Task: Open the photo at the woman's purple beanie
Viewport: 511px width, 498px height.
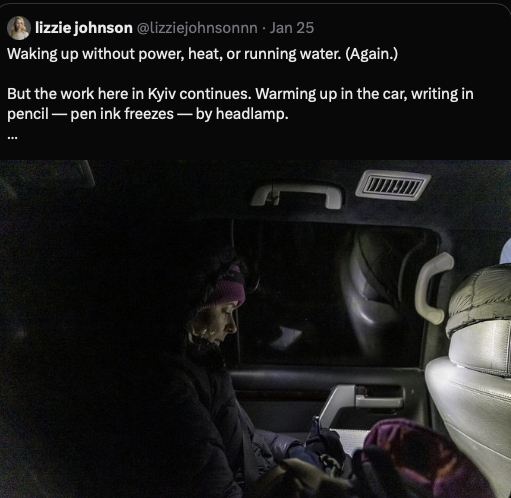Action: coord(227,287)
